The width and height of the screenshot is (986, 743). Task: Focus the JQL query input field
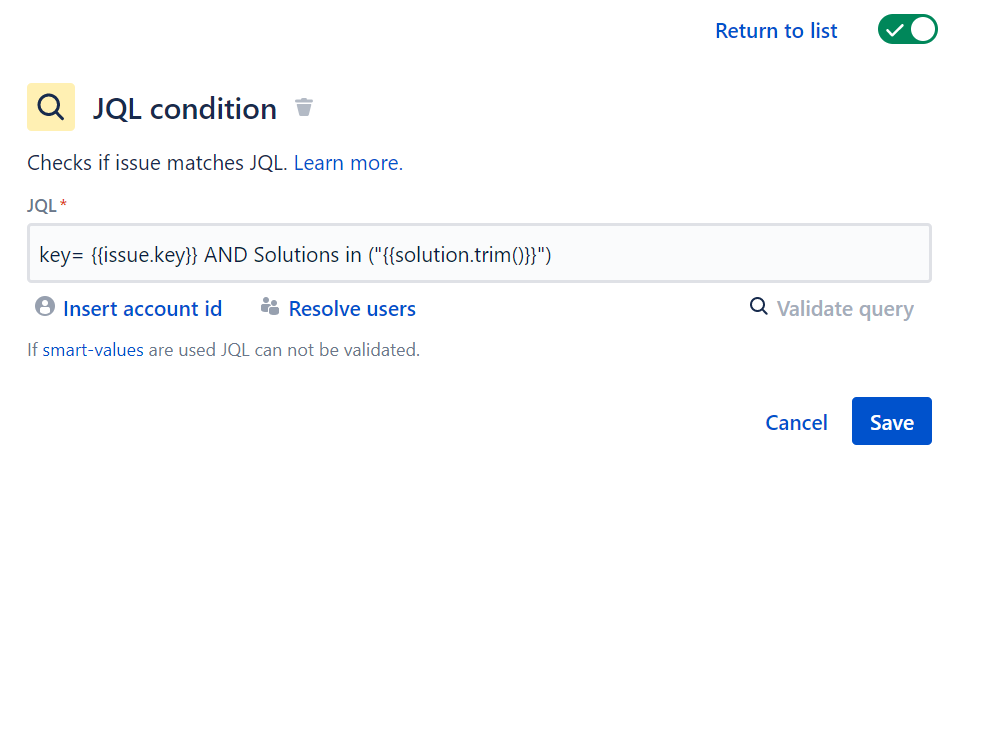(x=479, y=253)
